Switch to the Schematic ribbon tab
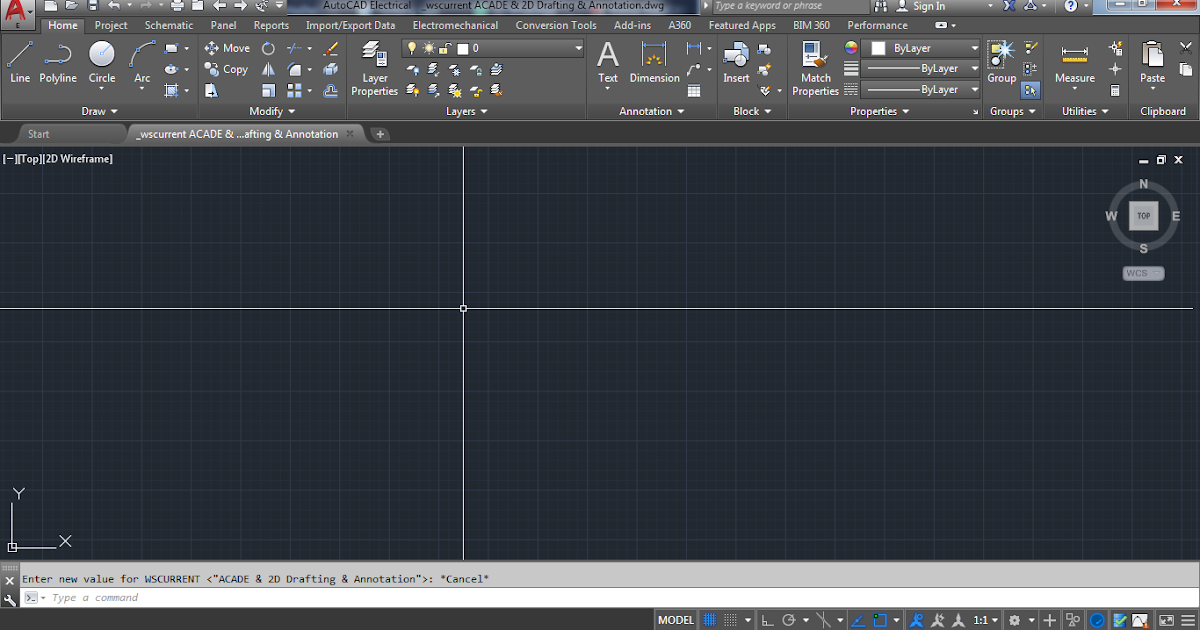This screenshot has width=1200, height=630. pyautogui.click(x=168, y=25)
